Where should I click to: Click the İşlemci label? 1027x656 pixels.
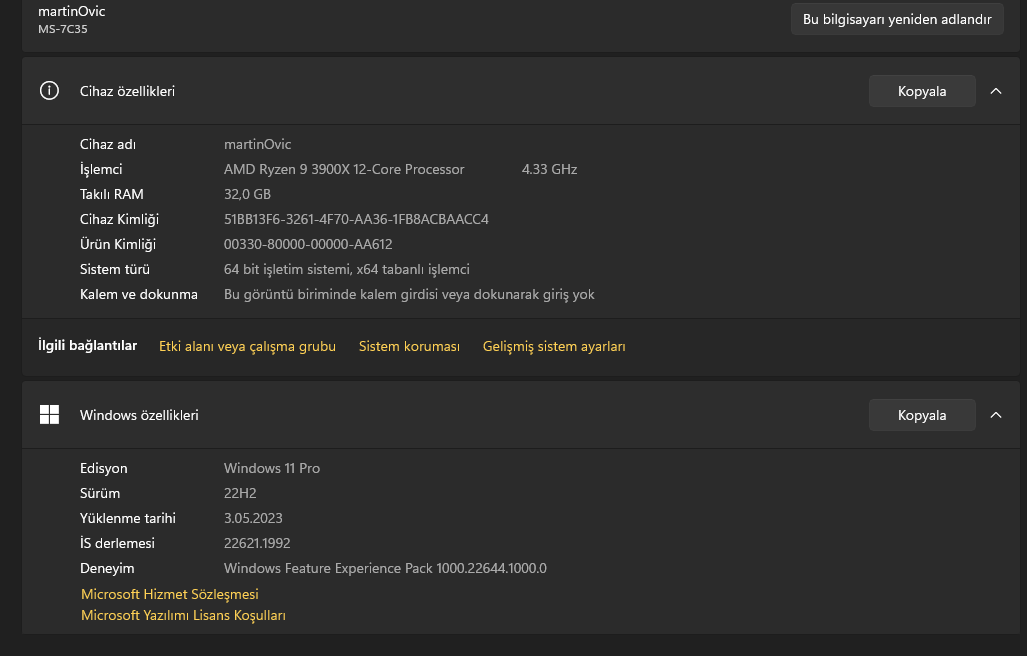pyautogui.click(x=101, y=169)
